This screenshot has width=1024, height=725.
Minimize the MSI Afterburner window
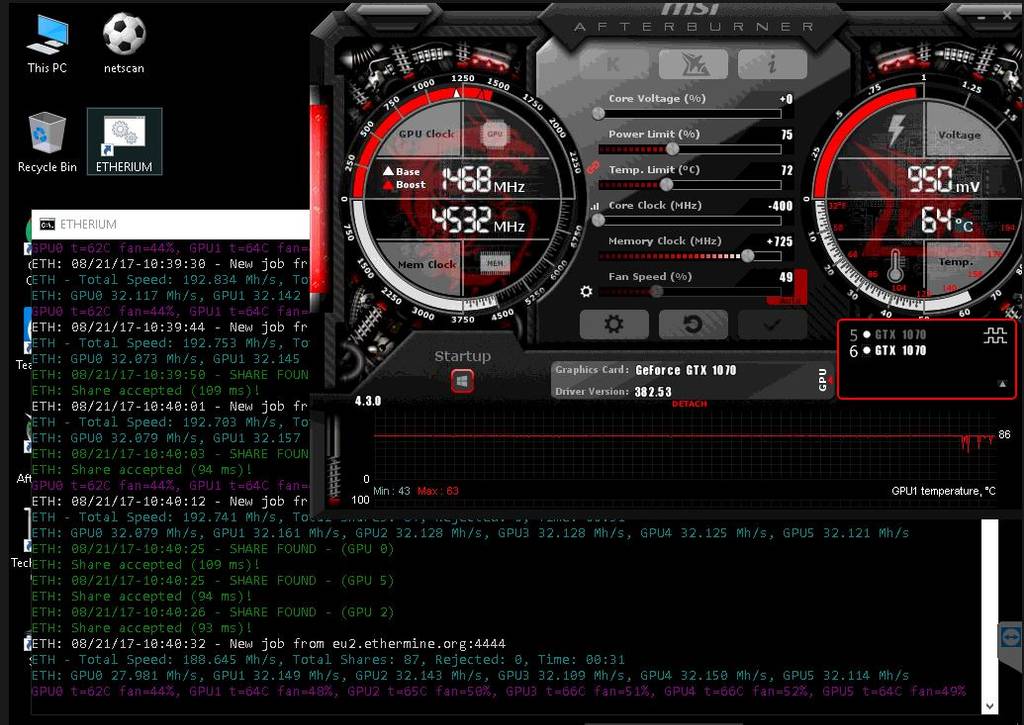(982, 18)
